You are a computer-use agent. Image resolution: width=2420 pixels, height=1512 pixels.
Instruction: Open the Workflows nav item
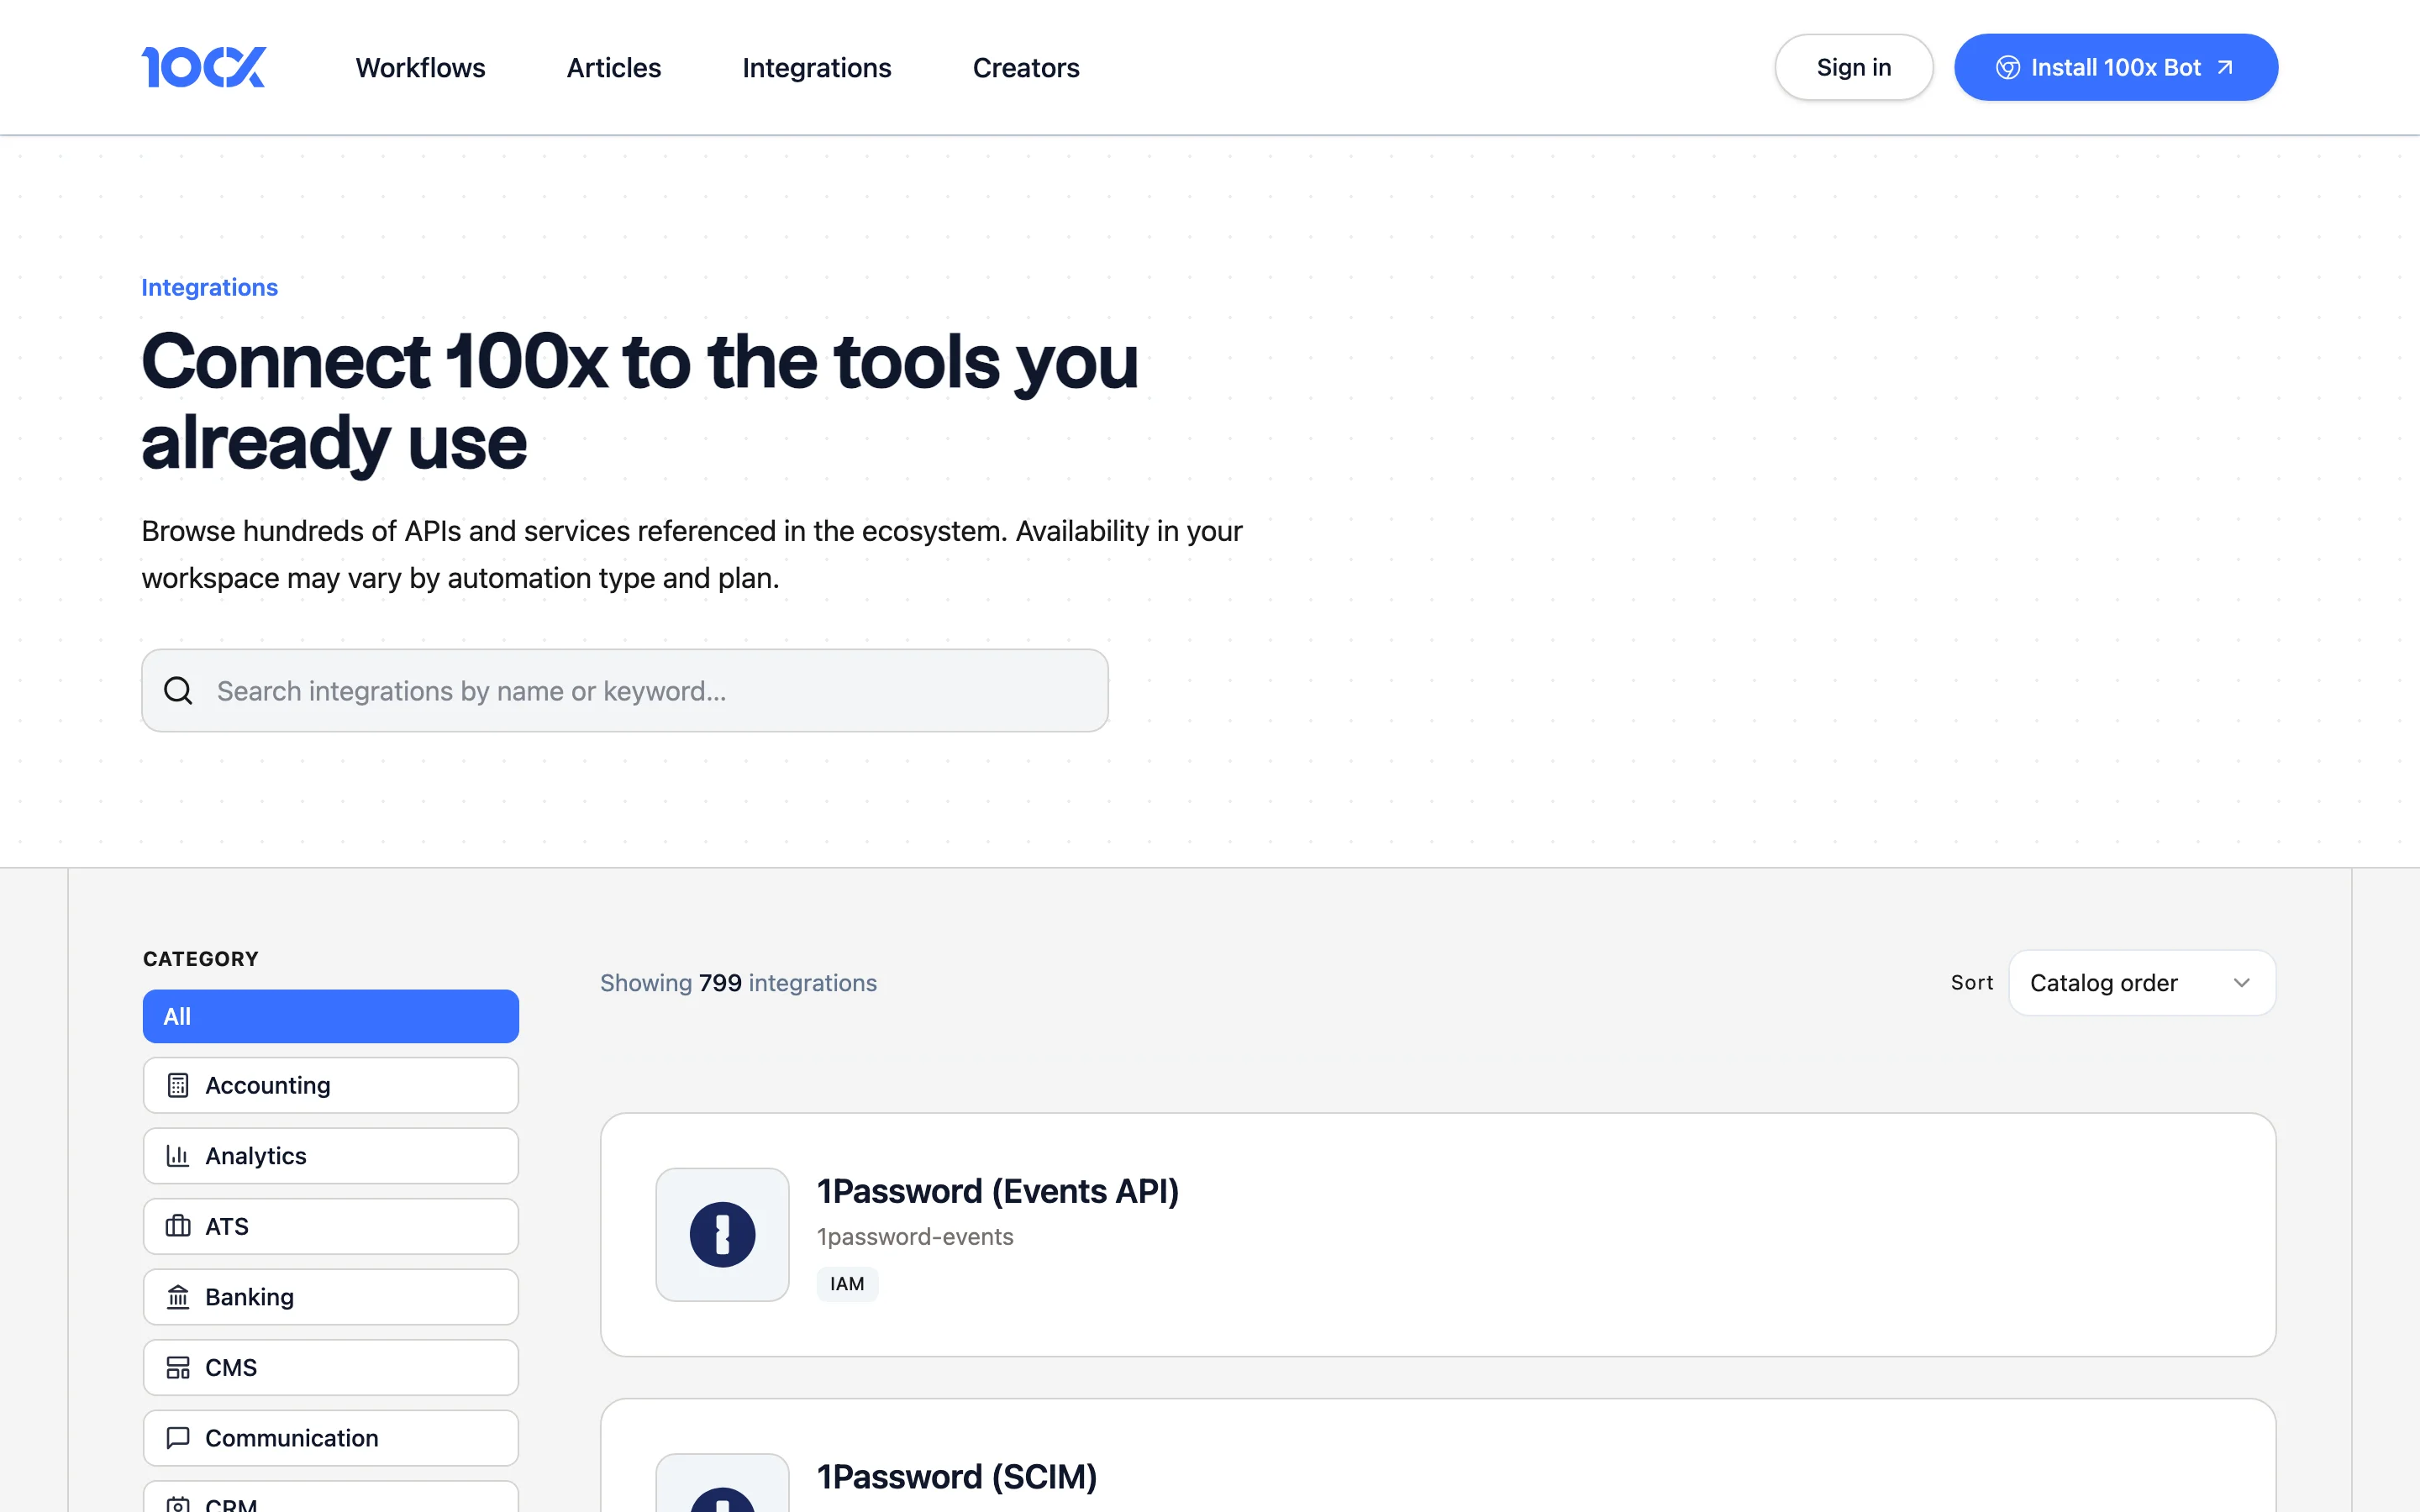pos(420,67)
